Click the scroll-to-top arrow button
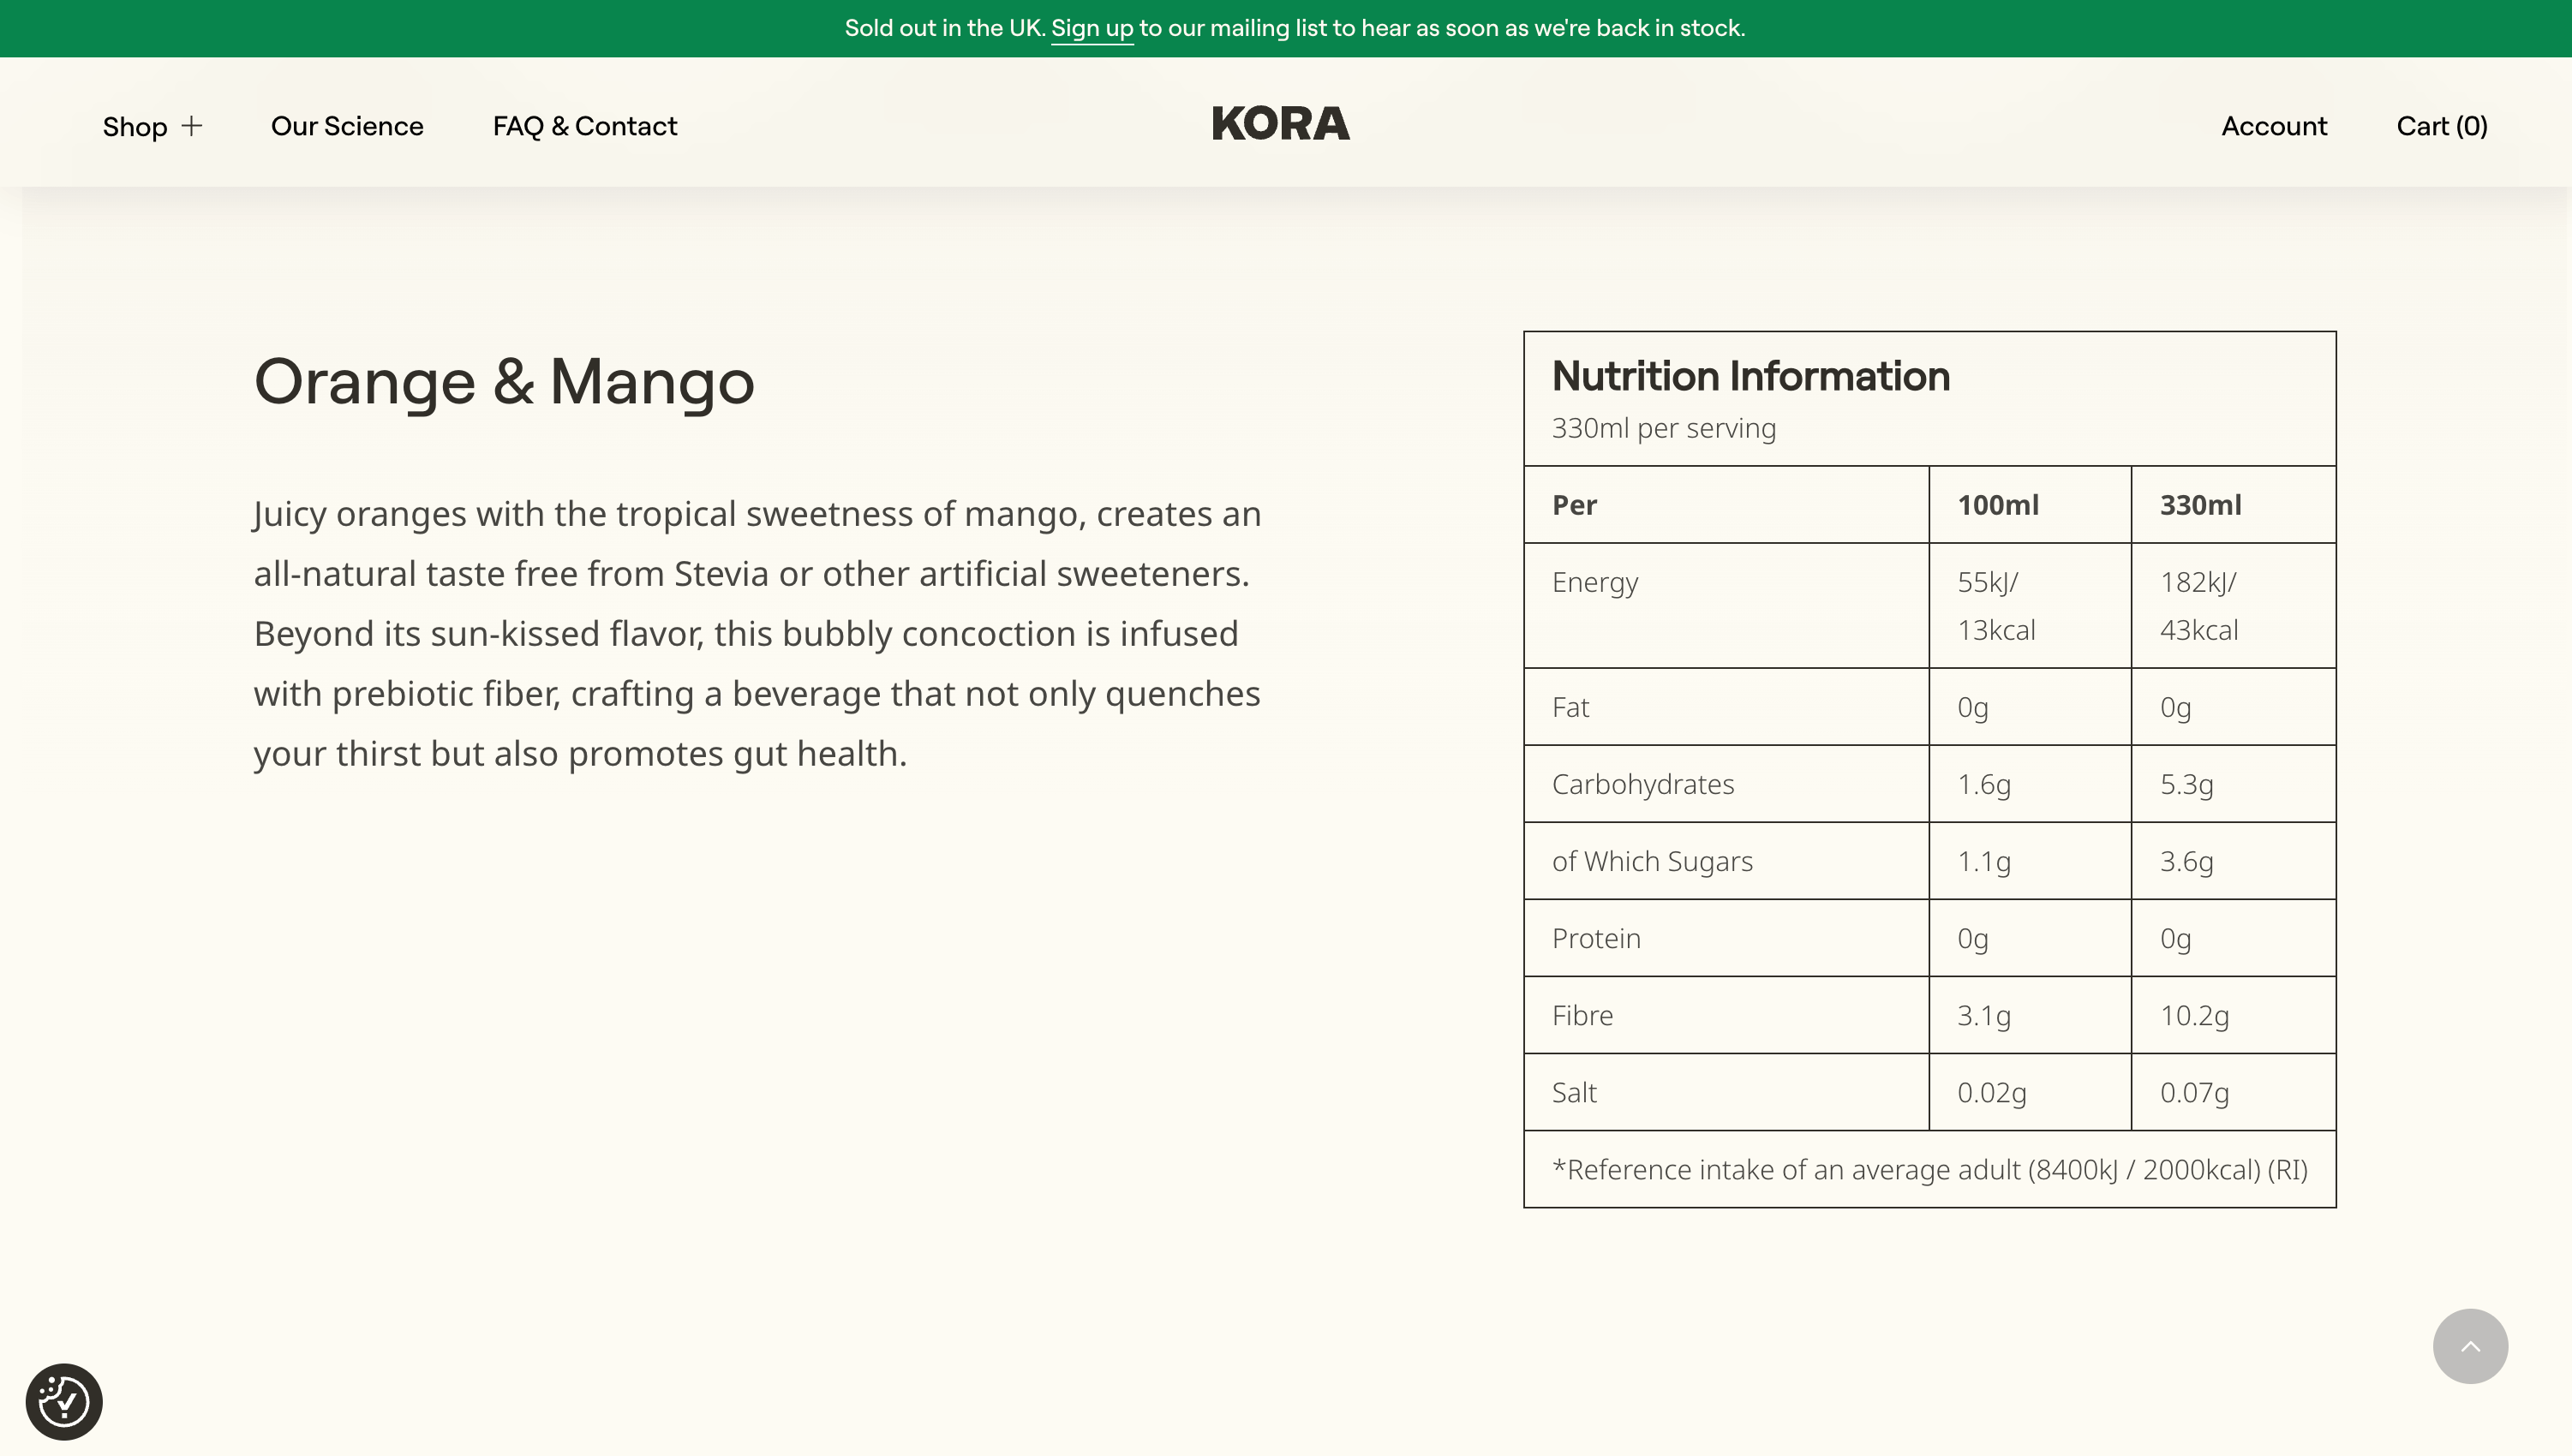Image resolution: width=2572 pixels, height=1456 pixels. pos(2470,1346)
